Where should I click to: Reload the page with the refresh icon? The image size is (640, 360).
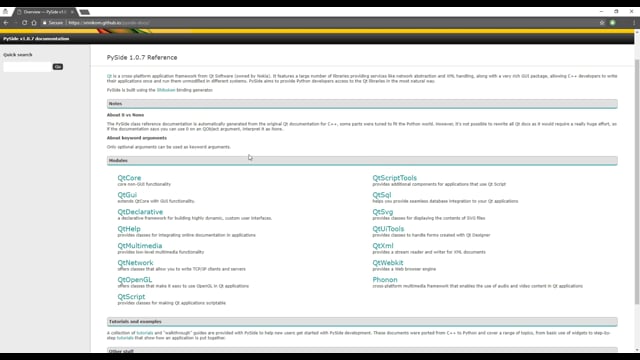(24, 23)
